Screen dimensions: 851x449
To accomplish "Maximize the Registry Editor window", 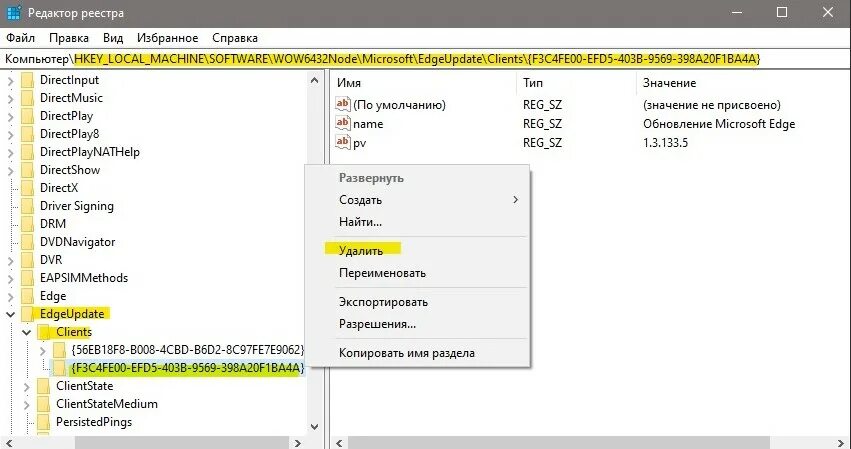I will (782, 12).
